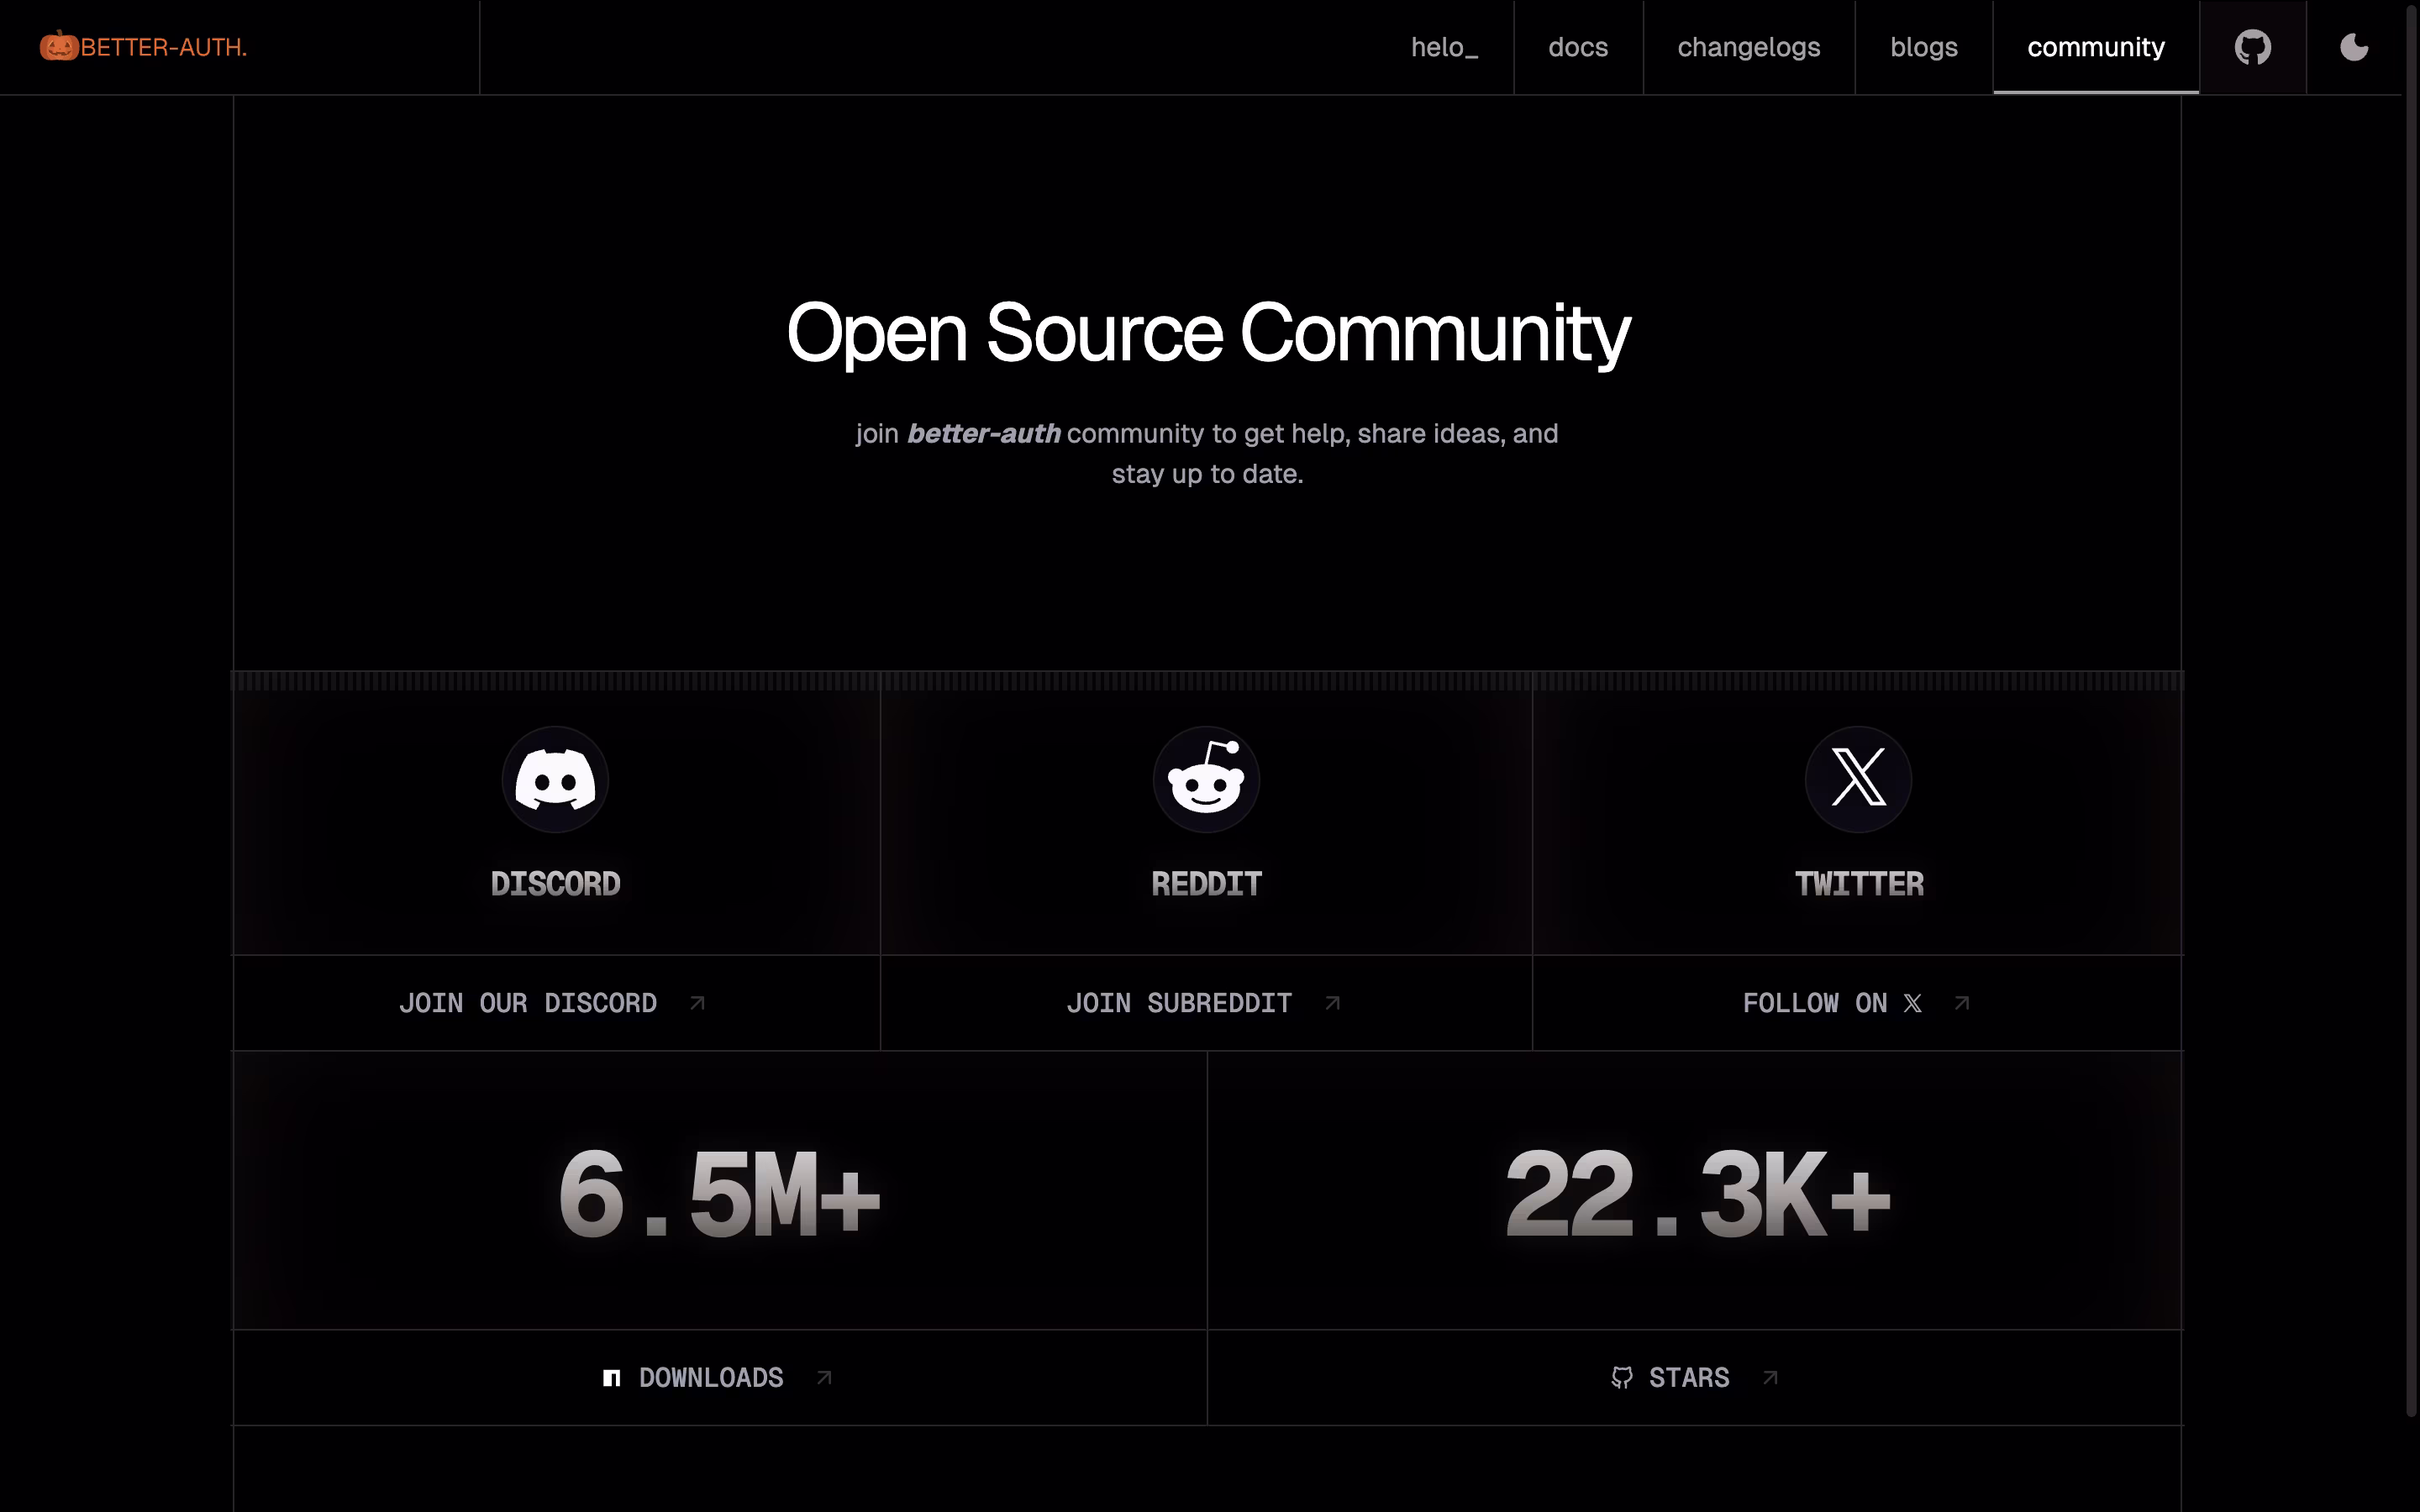Click the REDDIT card title
Screen dimensions: 2420x1512
coord(1206,884)
